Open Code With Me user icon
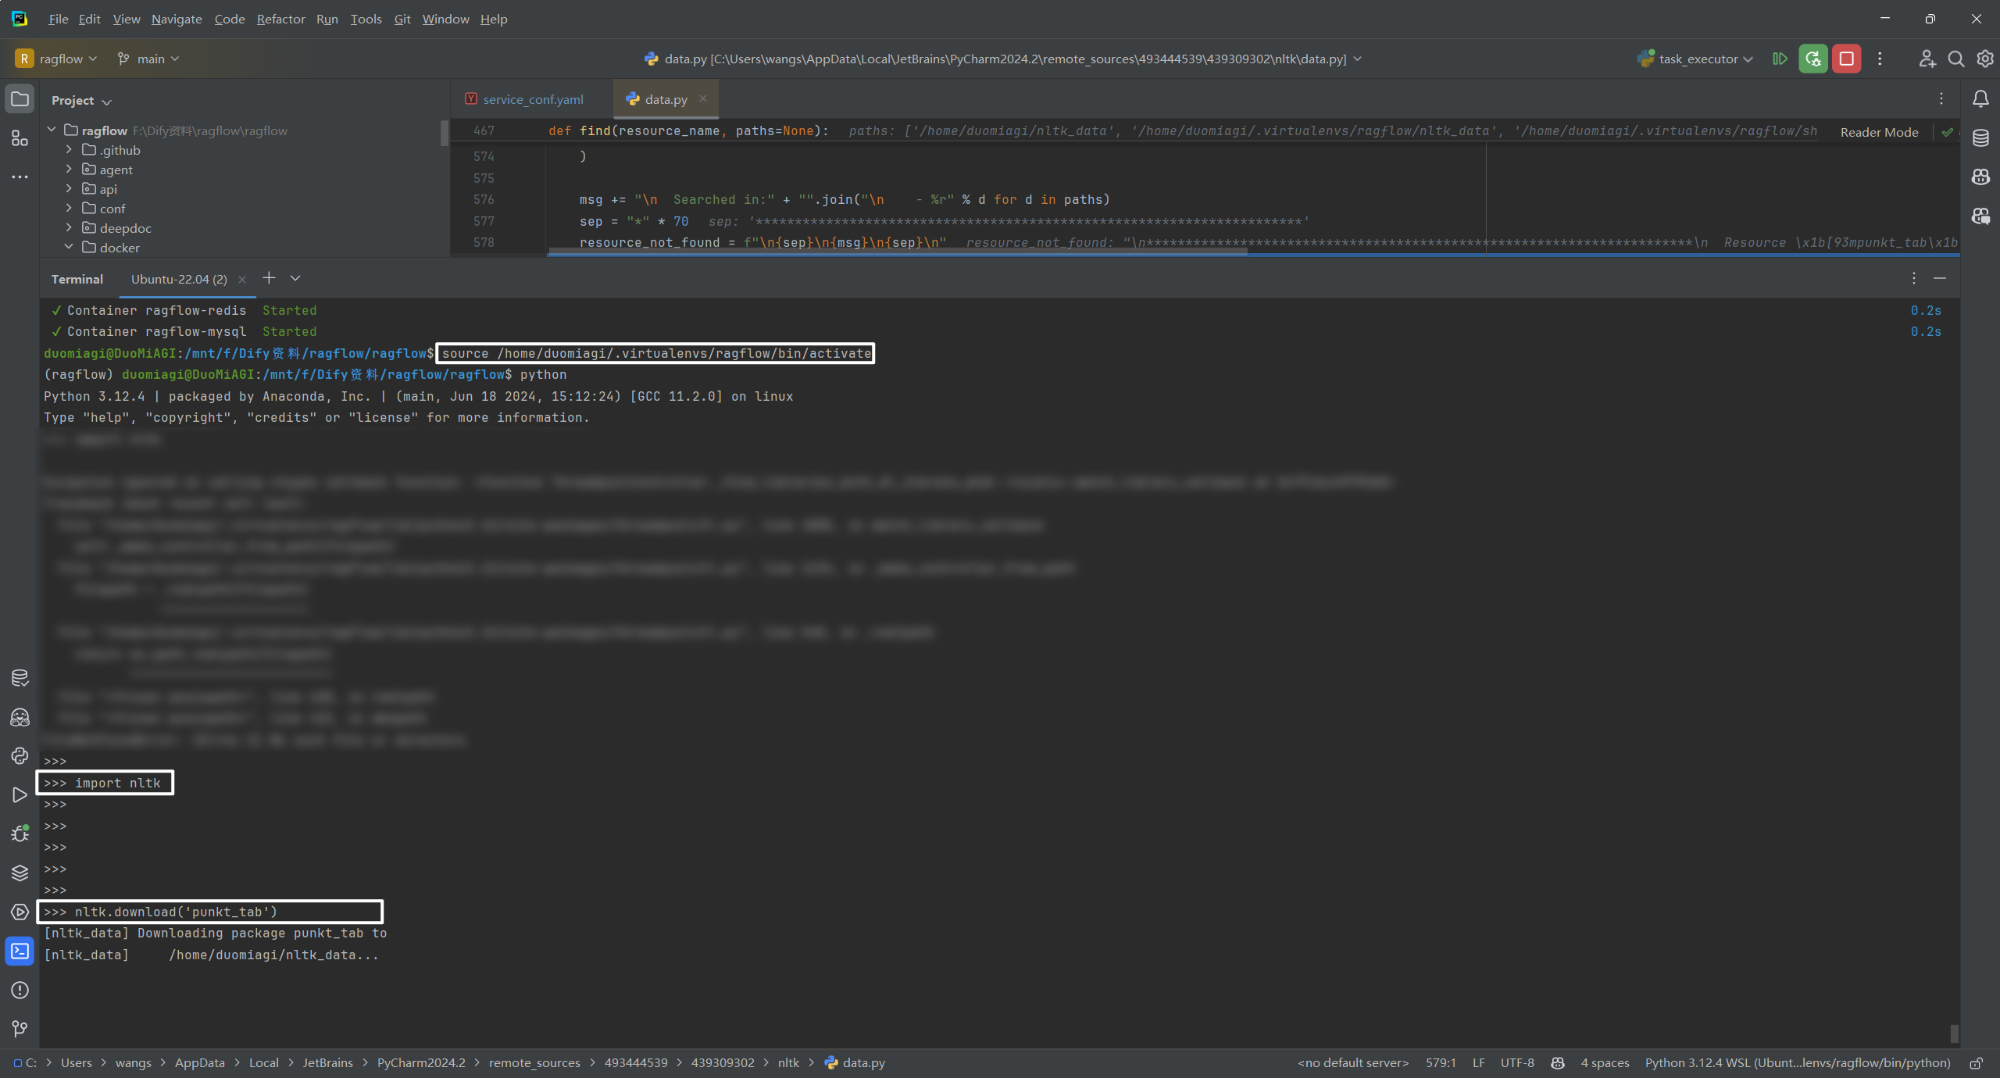The image size is (2000, 1078). pos(1927,59)
